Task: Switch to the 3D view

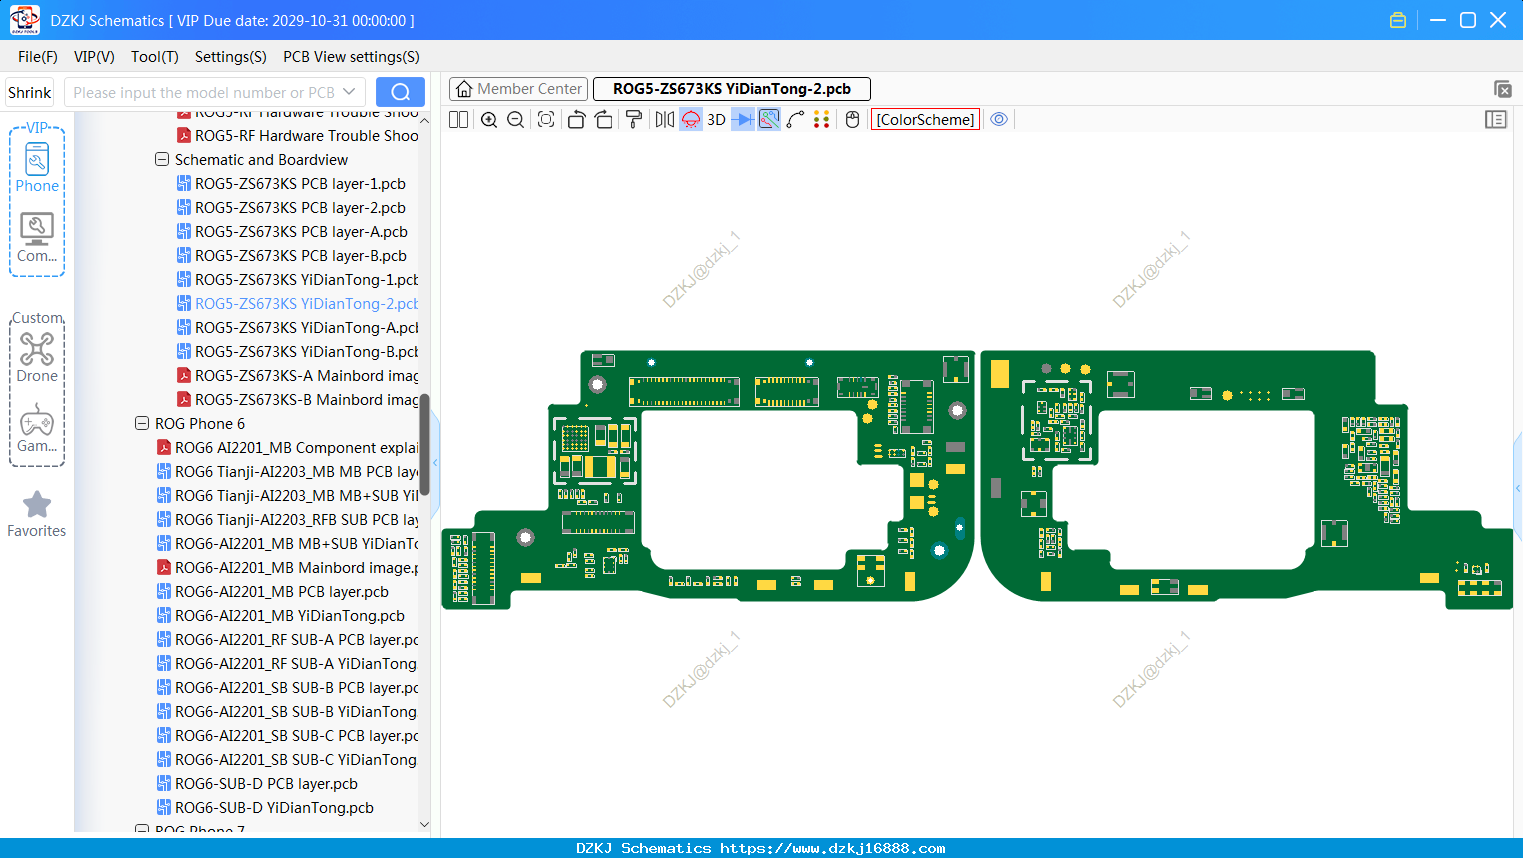Action: point(716,120)
